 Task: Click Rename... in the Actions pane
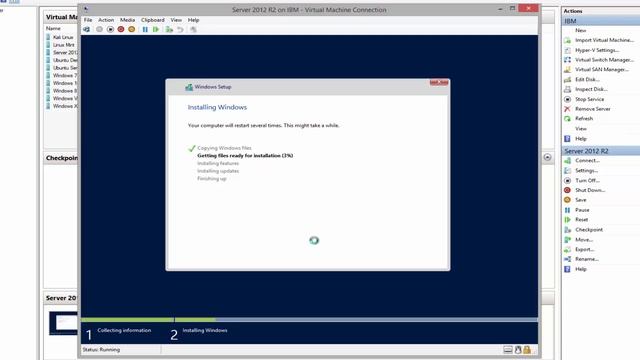[x=587, y=259]
